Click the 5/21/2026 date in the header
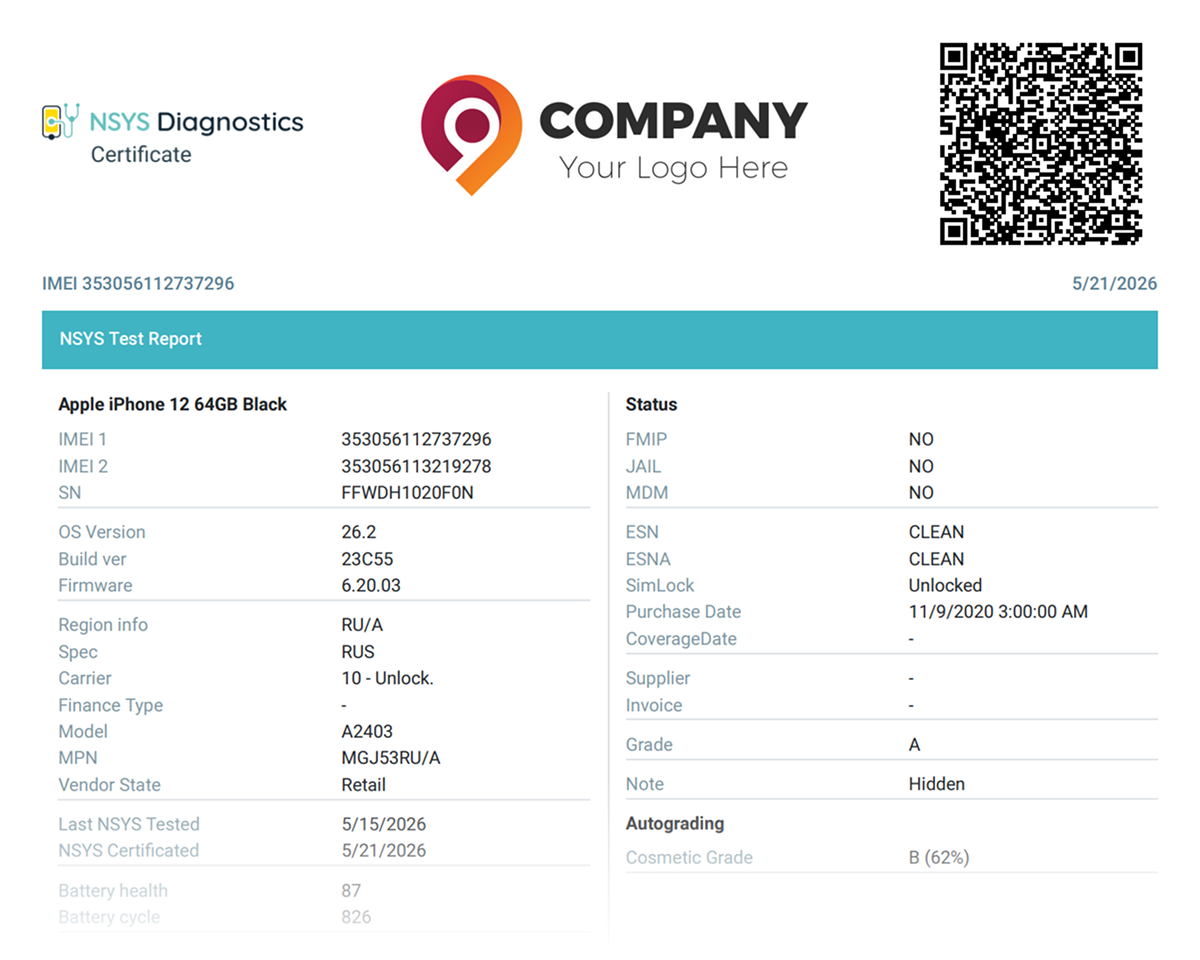Viewport: 1200px width, 960px height. (1115, 284)
